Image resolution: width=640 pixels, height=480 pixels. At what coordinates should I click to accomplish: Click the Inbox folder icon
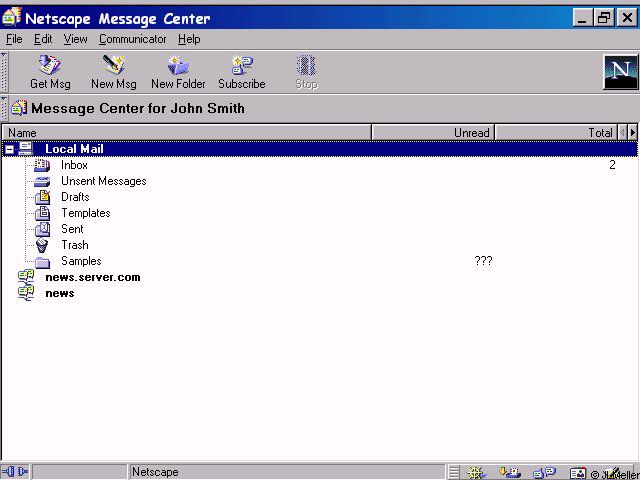(42, 165)
